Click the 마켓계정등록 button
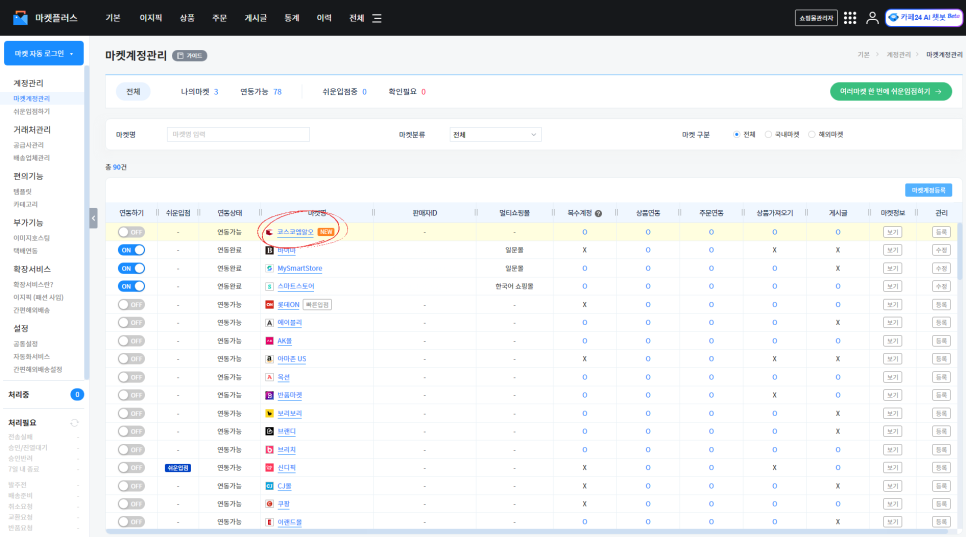 [x=928, y=190]
